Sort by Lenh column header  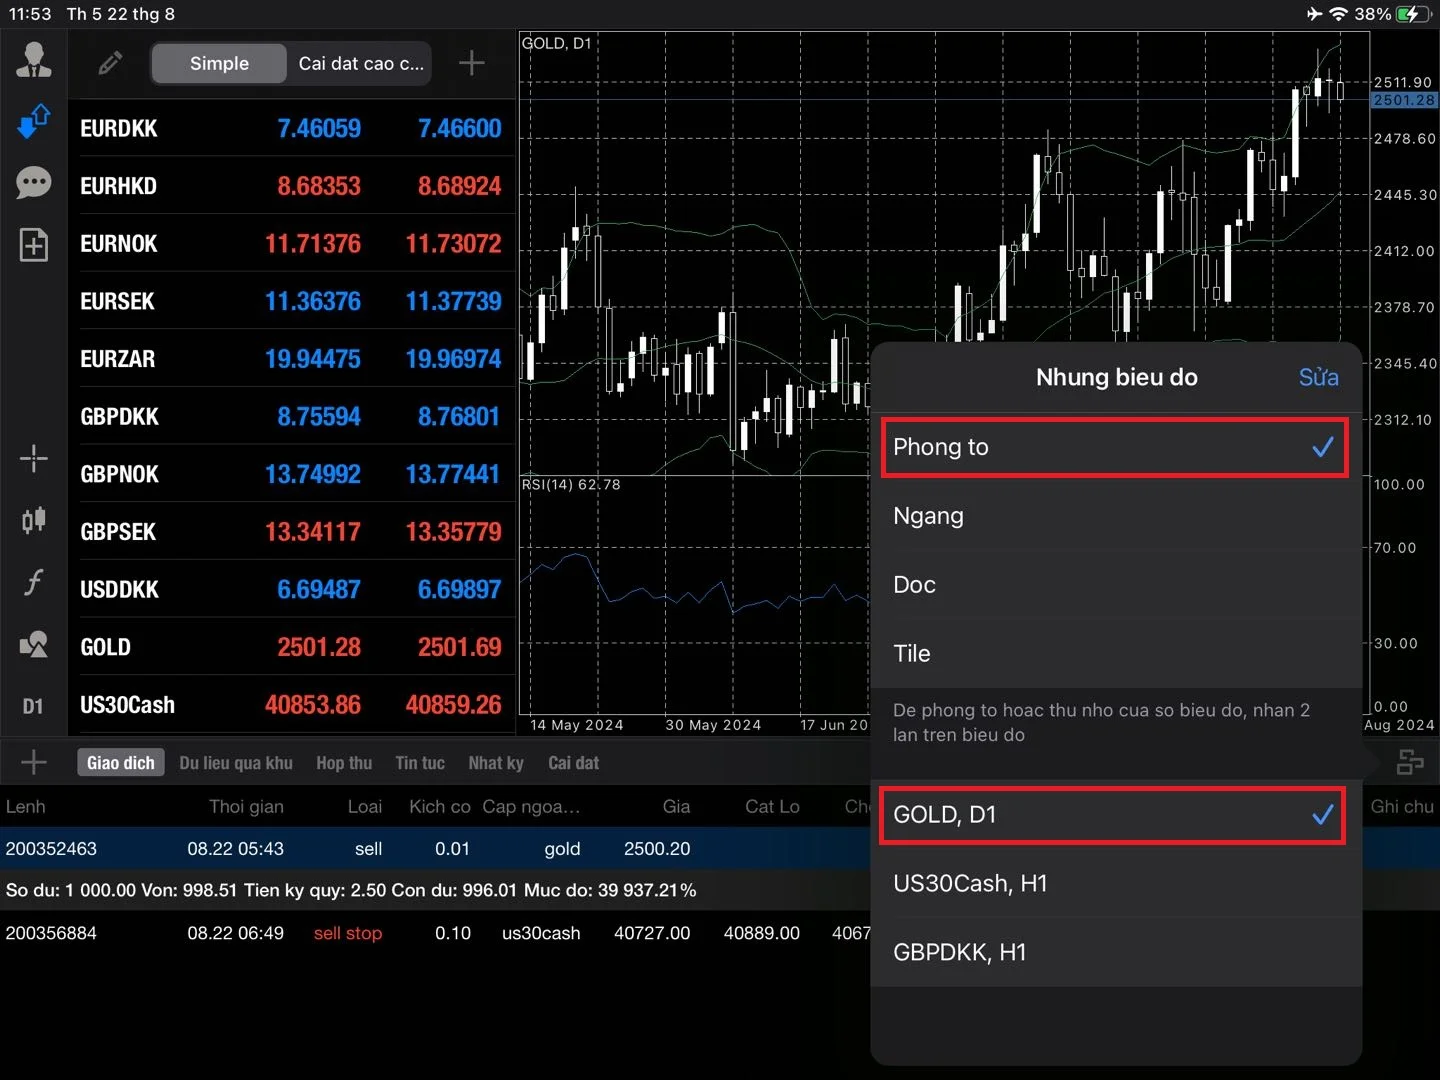(26, 807)
